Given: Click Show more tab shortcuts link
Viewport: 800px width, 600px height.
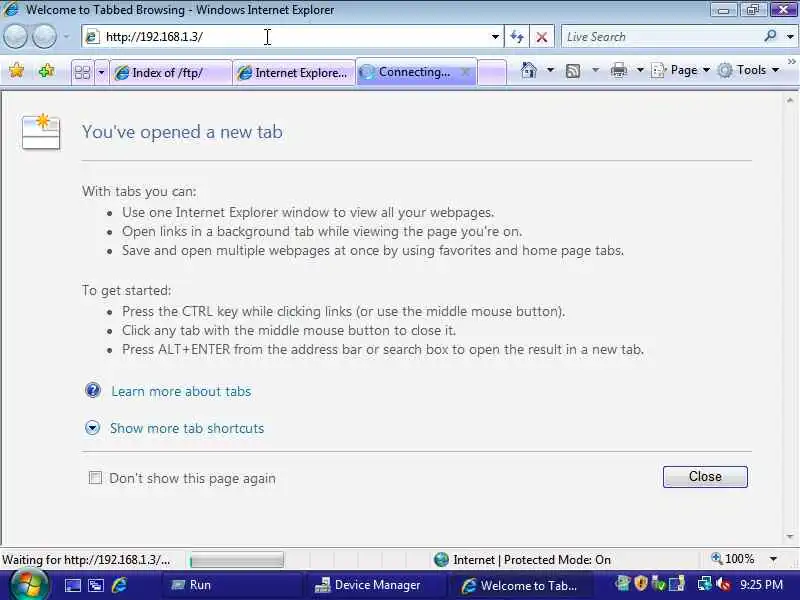Looking at the screenshot, I should coord(187,428).
